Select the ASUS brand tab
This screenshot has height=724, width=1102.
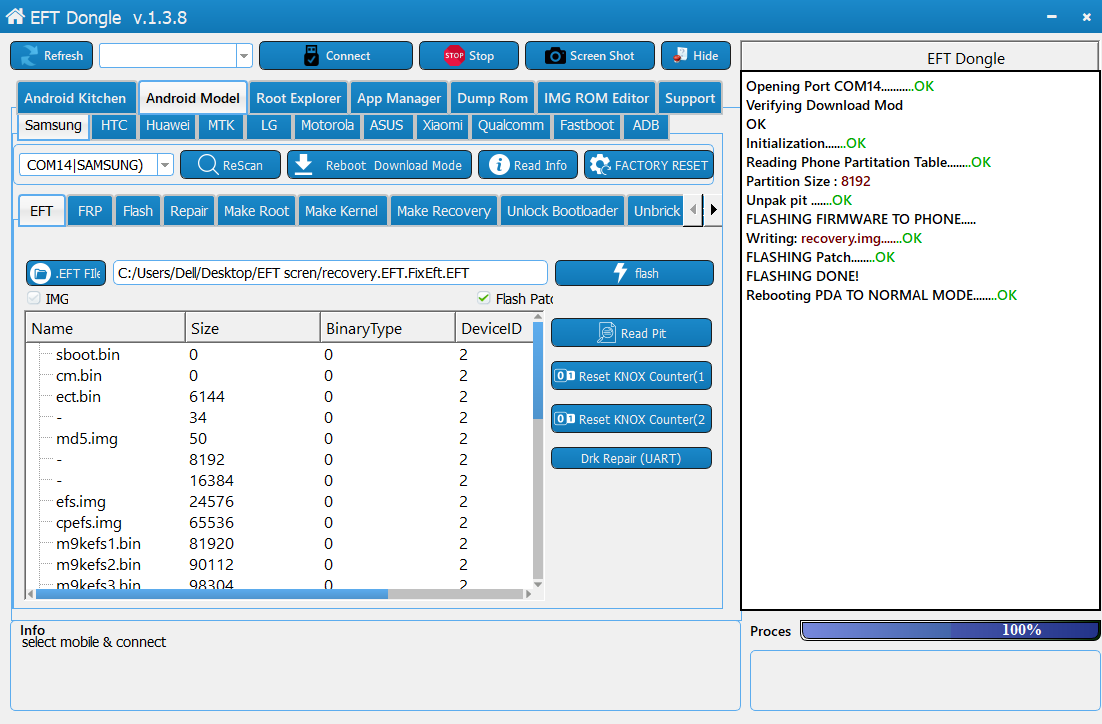[x=387, y=125]
